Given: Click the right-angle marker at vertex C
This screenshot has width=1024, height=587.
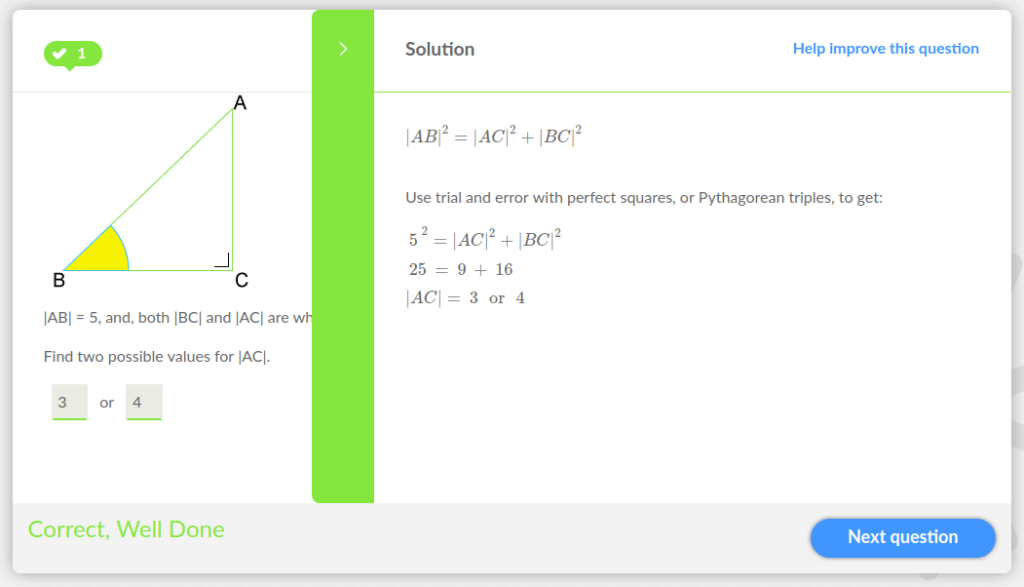Looking at the screenshot, I should (222, 260).
